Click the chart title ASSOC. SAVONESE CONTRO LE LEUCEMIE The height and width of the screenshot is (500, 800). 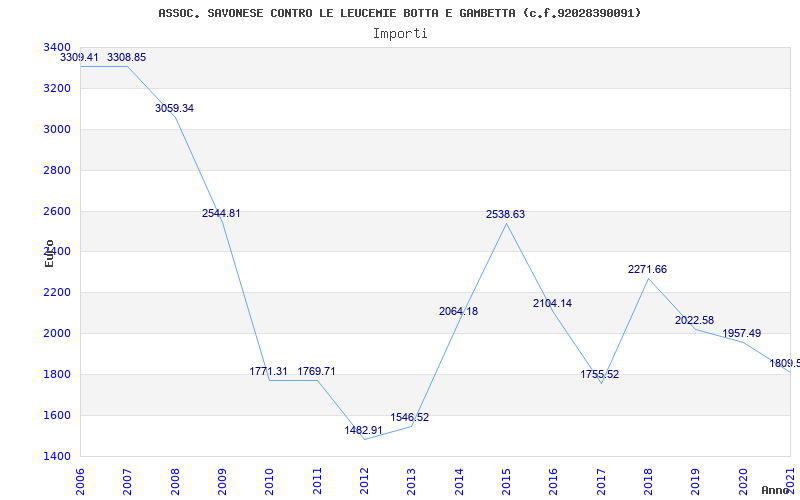[x=399, y=13]
